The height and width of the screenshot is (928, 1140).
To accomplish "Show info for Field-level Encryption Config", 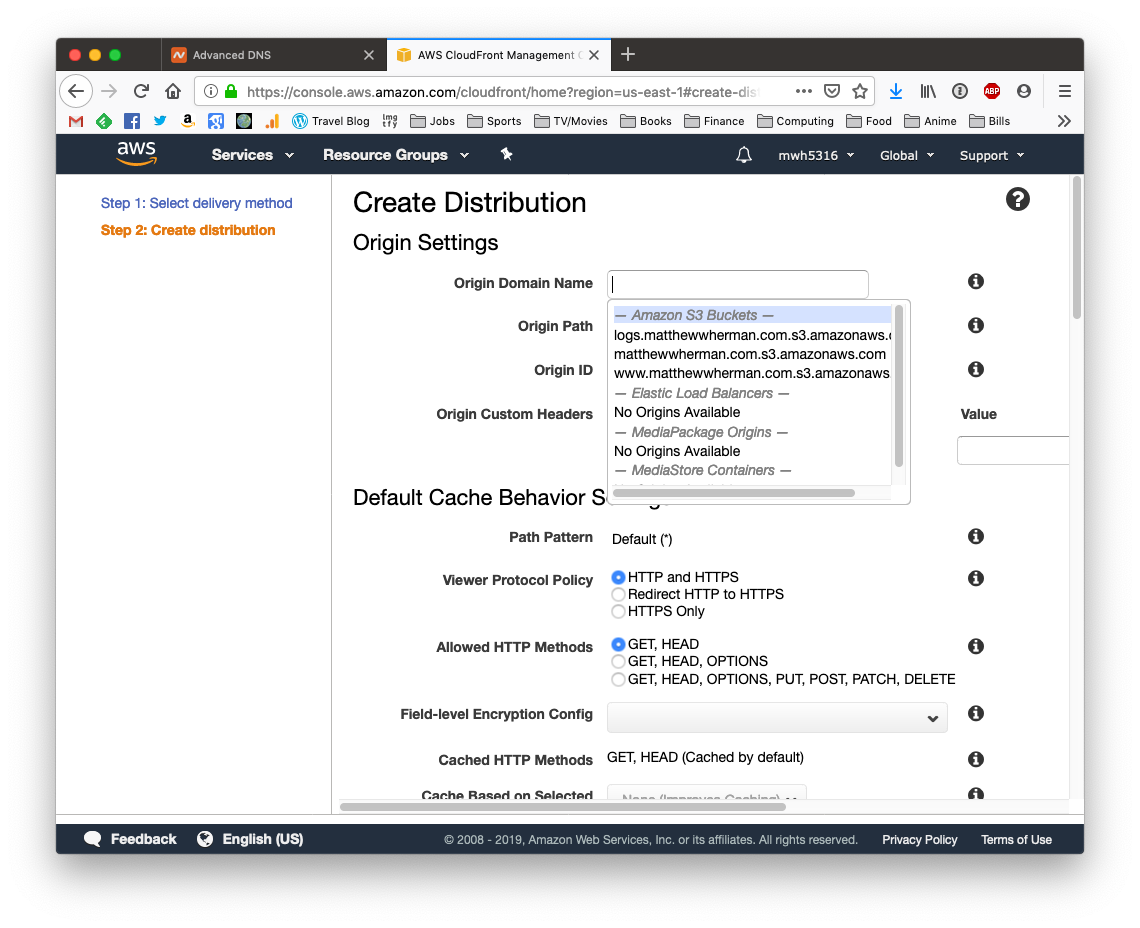I will 976,713.
